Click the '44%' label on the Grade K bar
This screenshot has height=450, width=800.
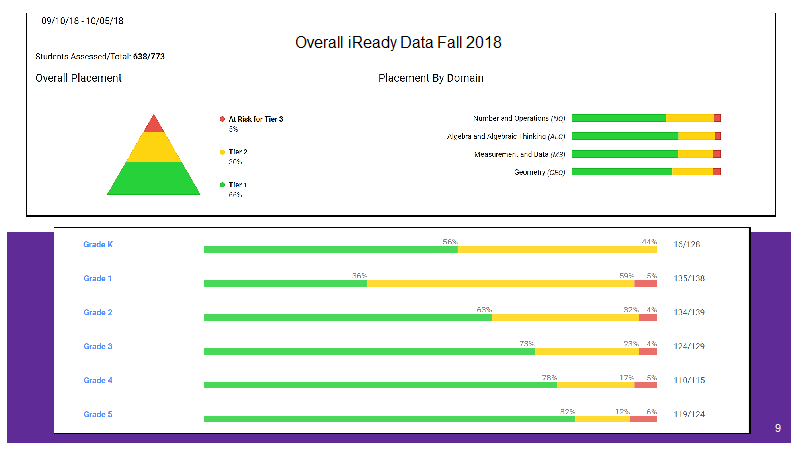649,242
